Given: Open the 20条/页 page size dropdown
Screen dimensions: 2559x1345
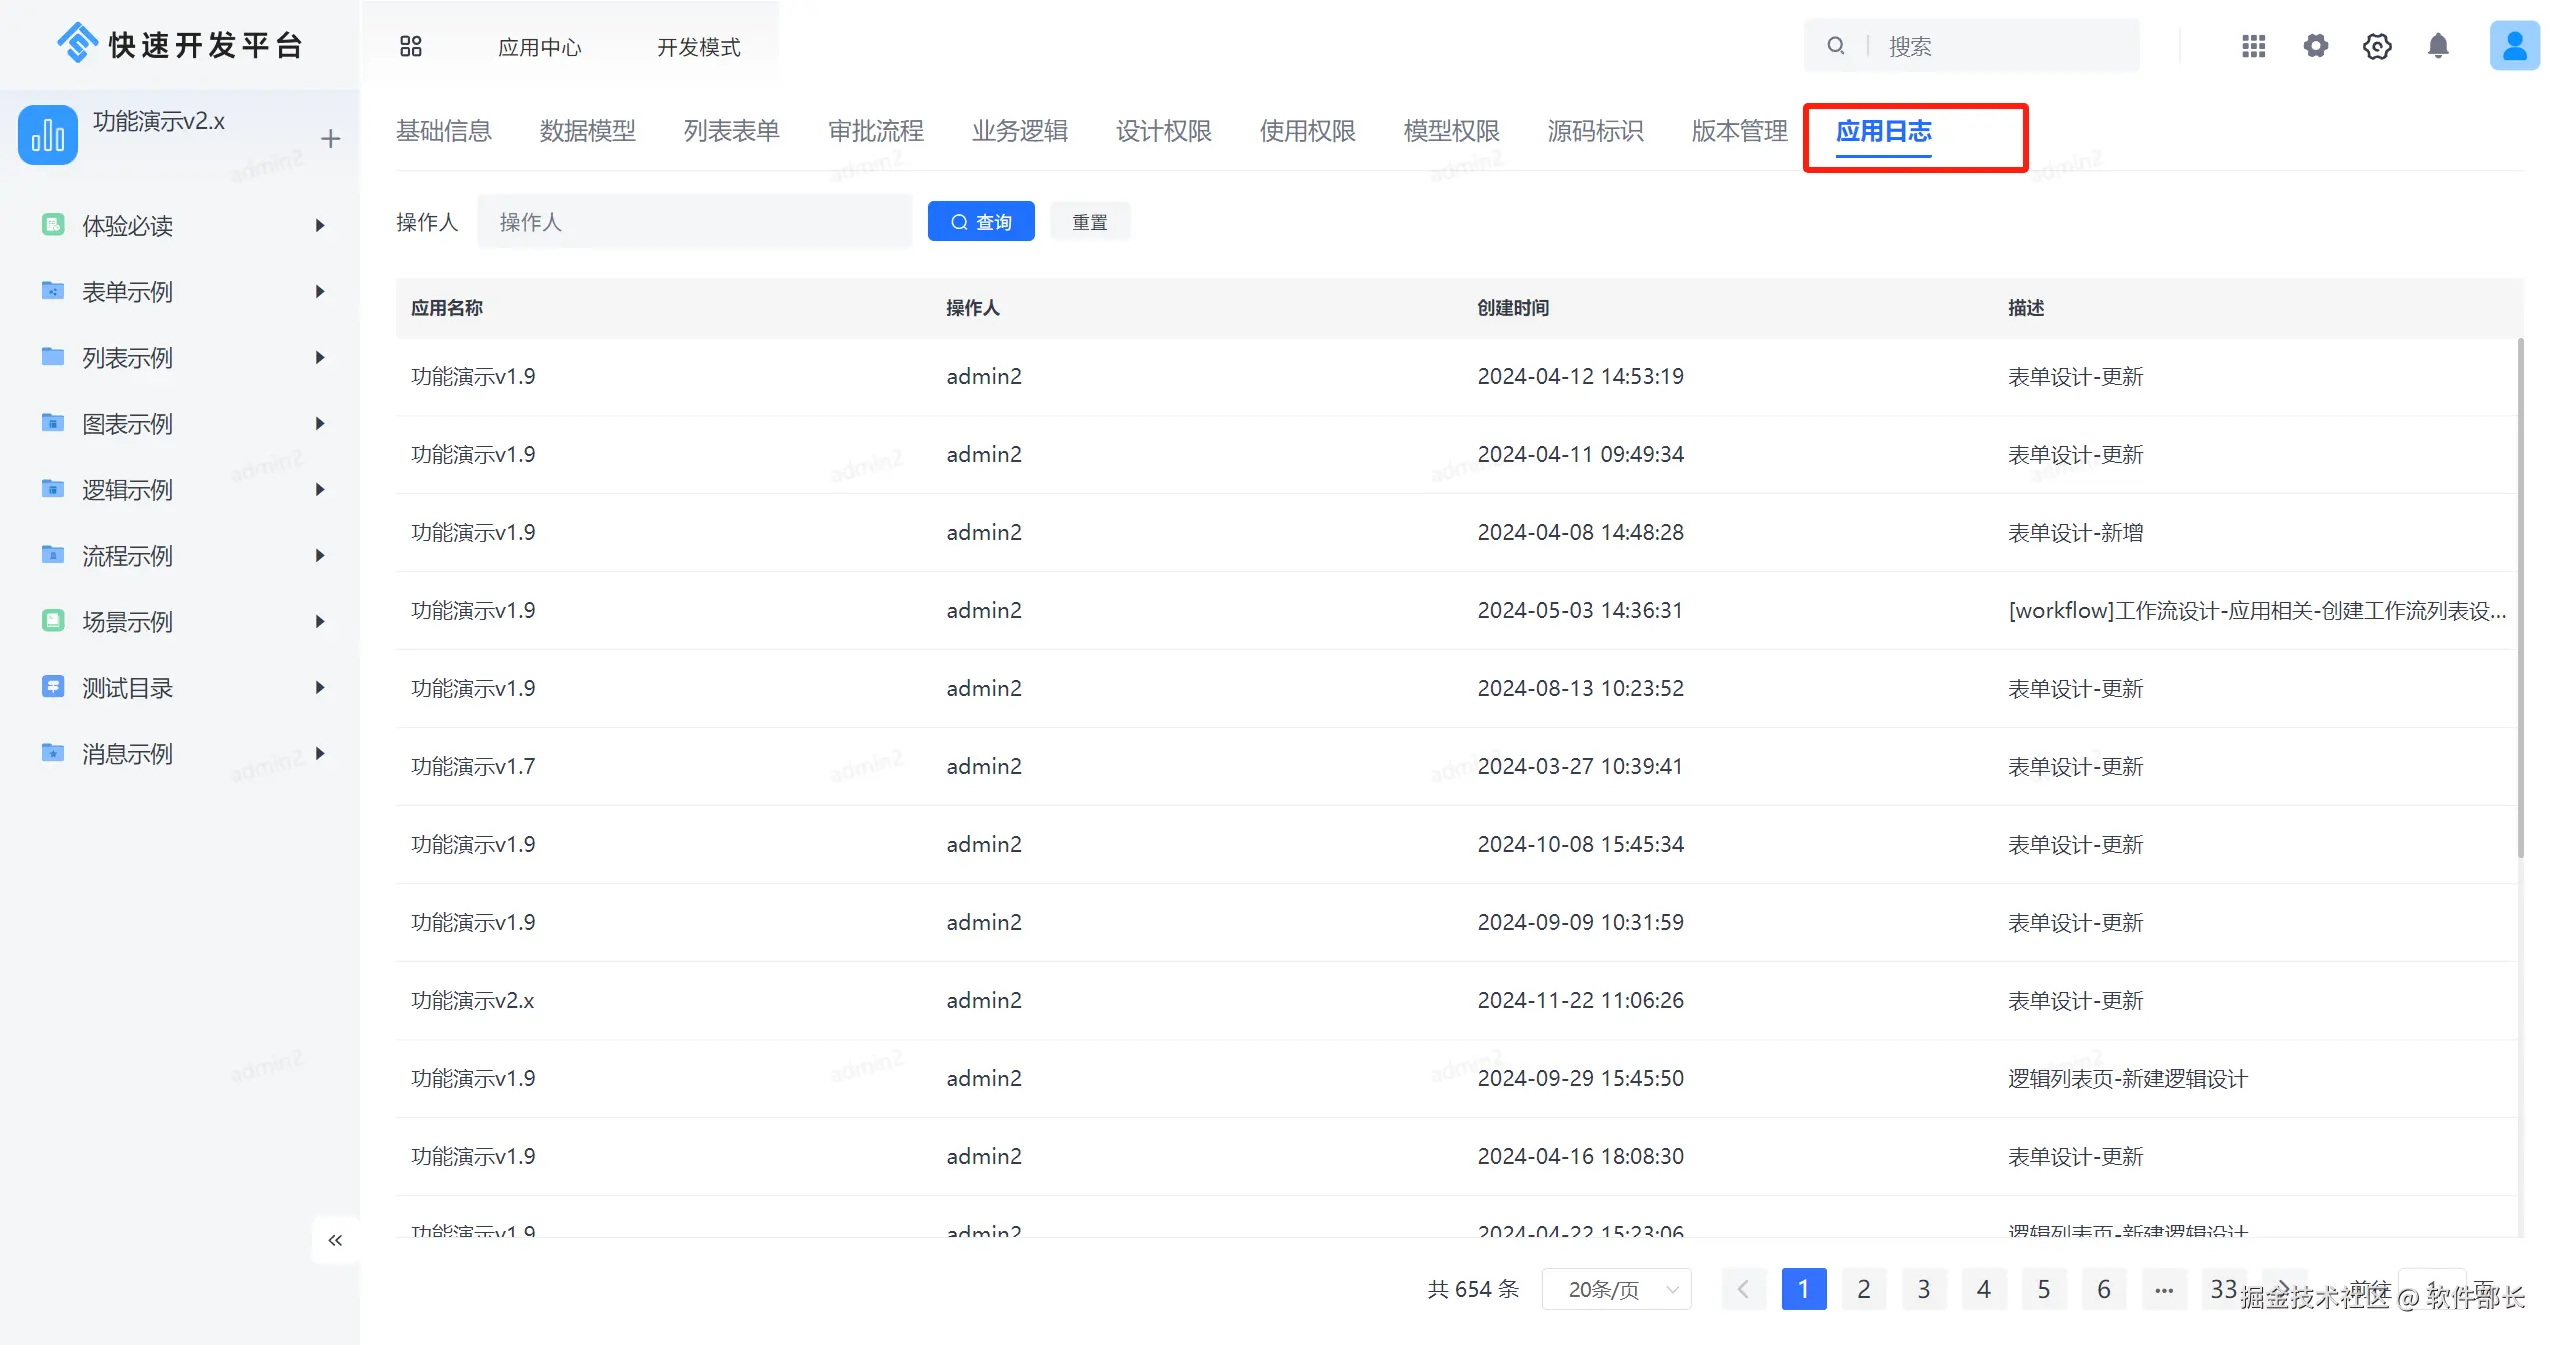Looking at the screenshot, I should [x=1616, y=1289].
